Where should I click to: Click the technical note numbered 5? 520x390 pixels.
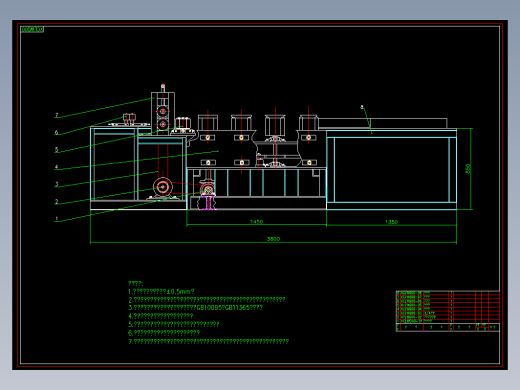174,324
